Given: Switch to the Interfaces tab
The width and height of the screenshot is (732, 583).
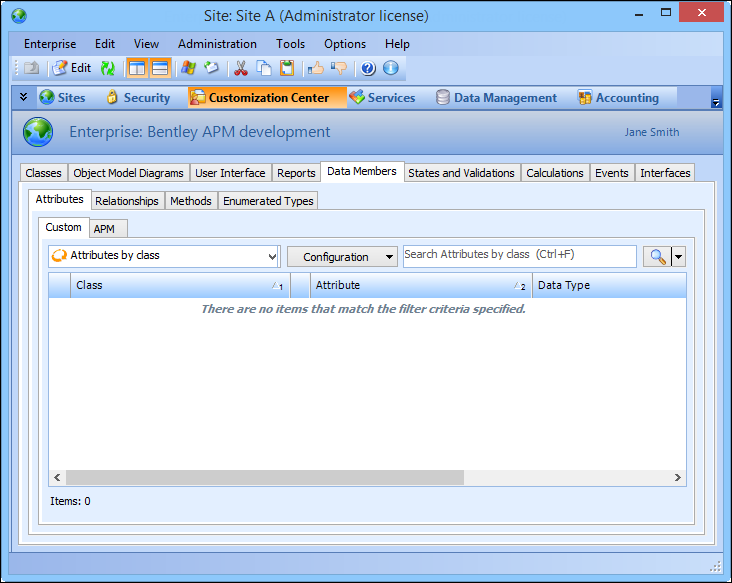Looking at the screenshot, I should (x=665, y=173).
